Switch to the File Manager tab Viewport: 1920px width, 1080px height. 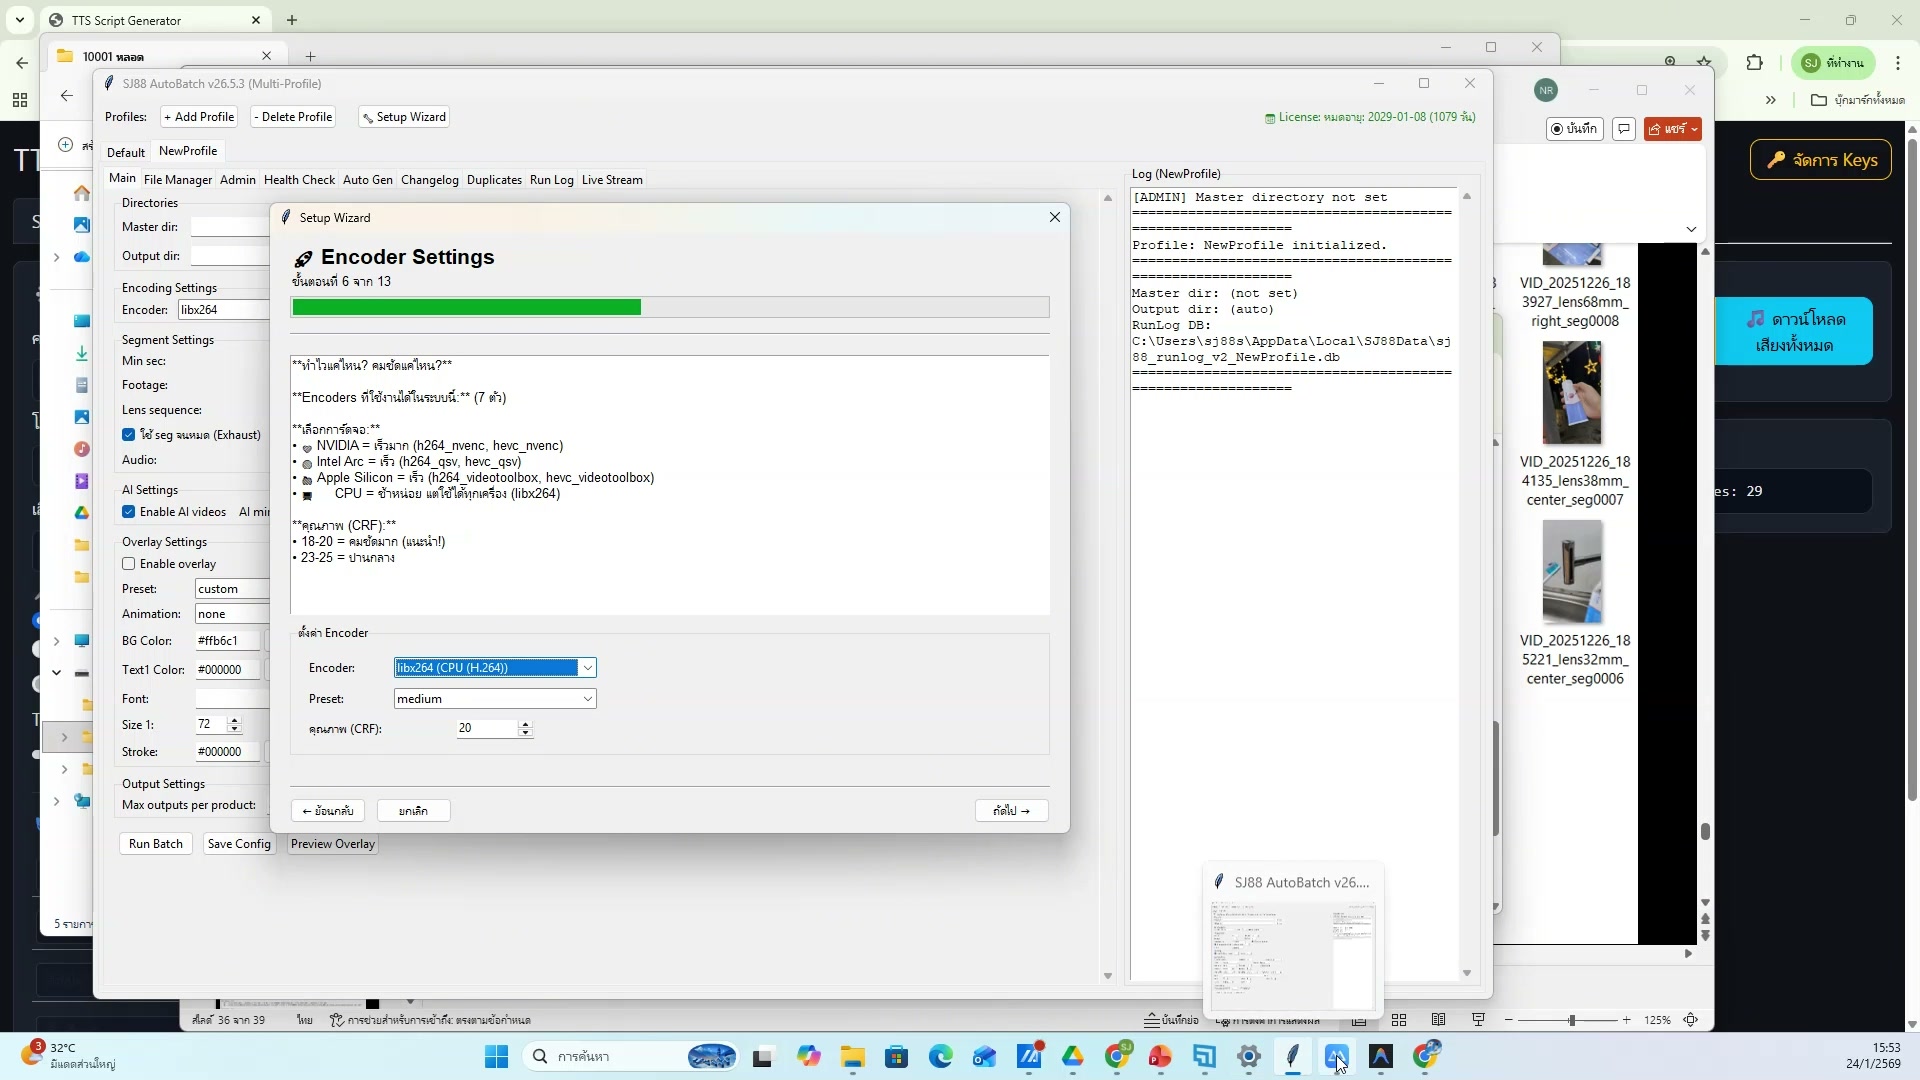(x=177, y=180)
